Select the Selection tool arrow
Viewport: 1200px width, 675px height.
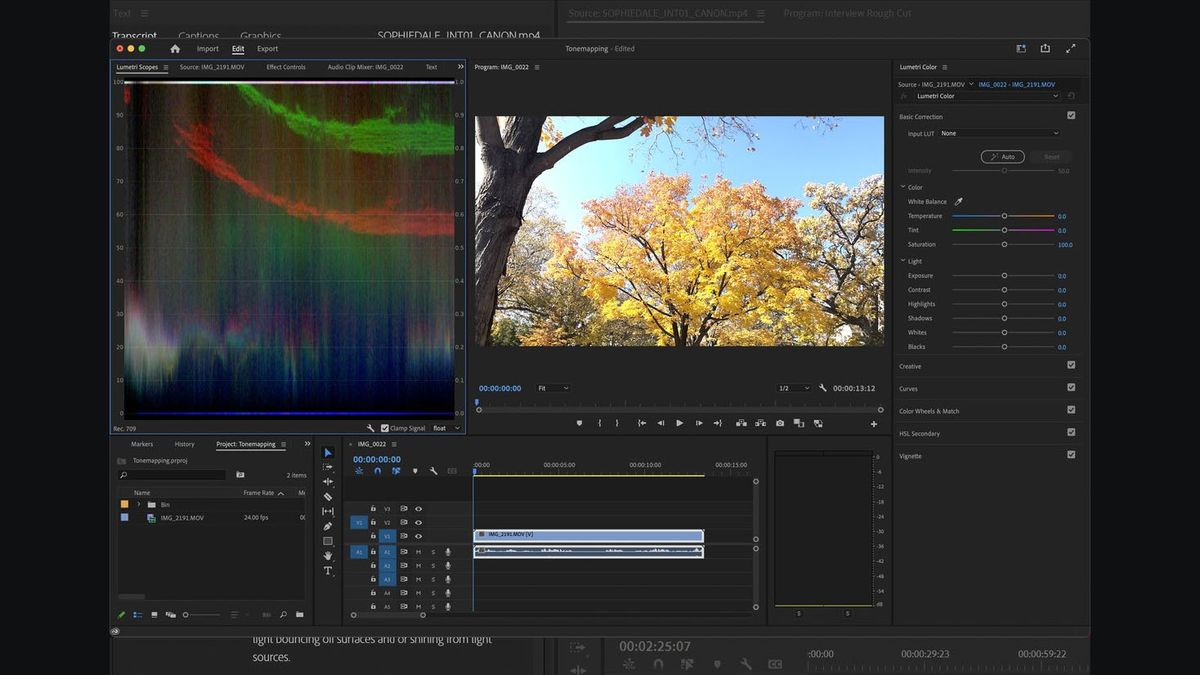[328, 453]
